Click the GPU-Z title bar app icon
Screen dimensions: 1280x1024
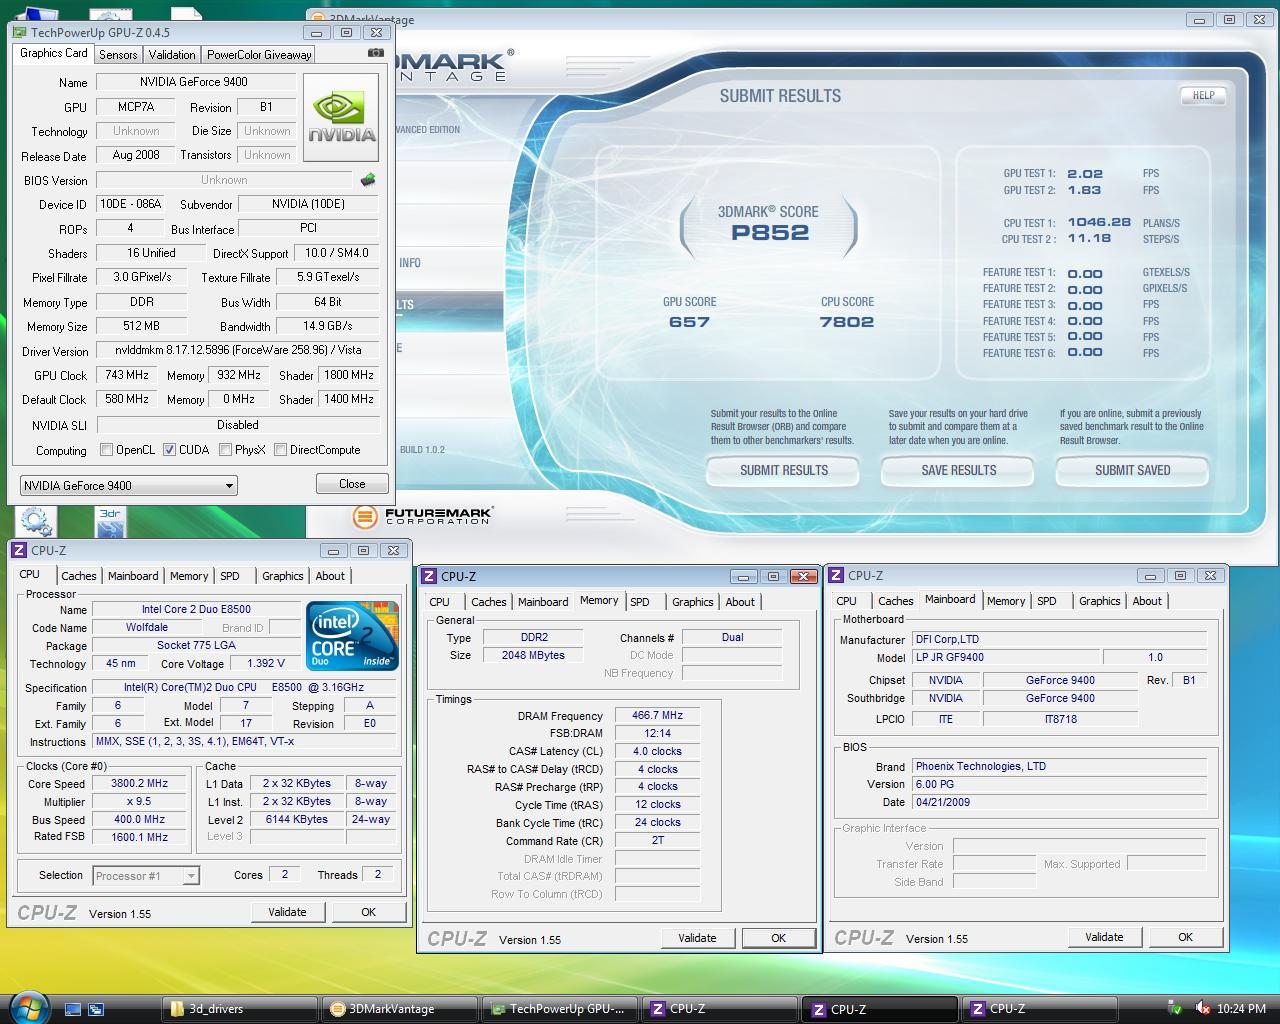(20, 32)
